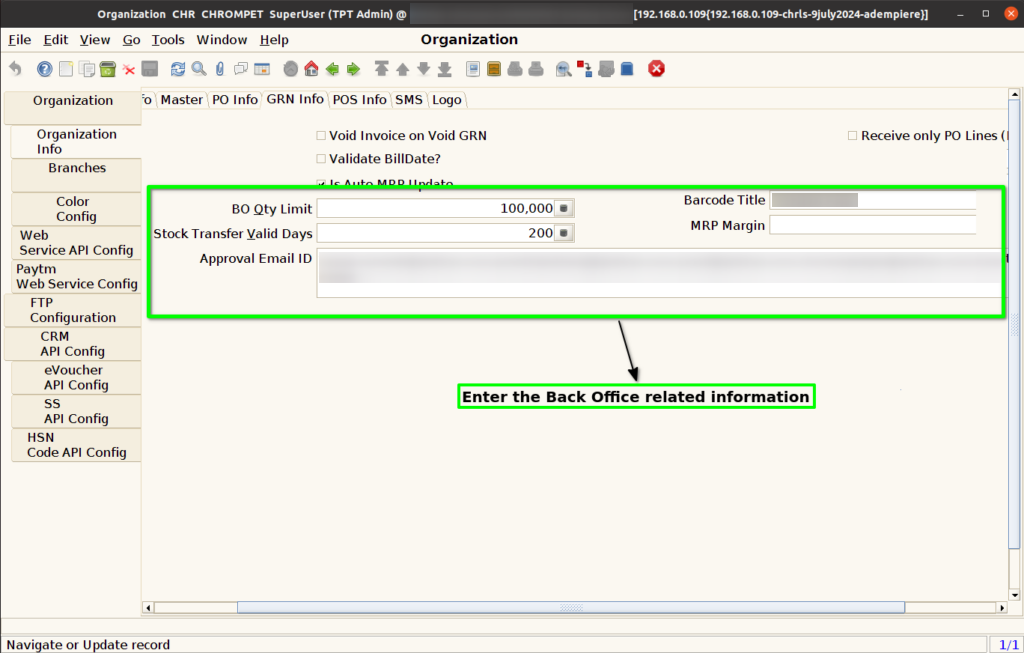
Task: Switch to the POS Info tab
Action: click(360, 100)
